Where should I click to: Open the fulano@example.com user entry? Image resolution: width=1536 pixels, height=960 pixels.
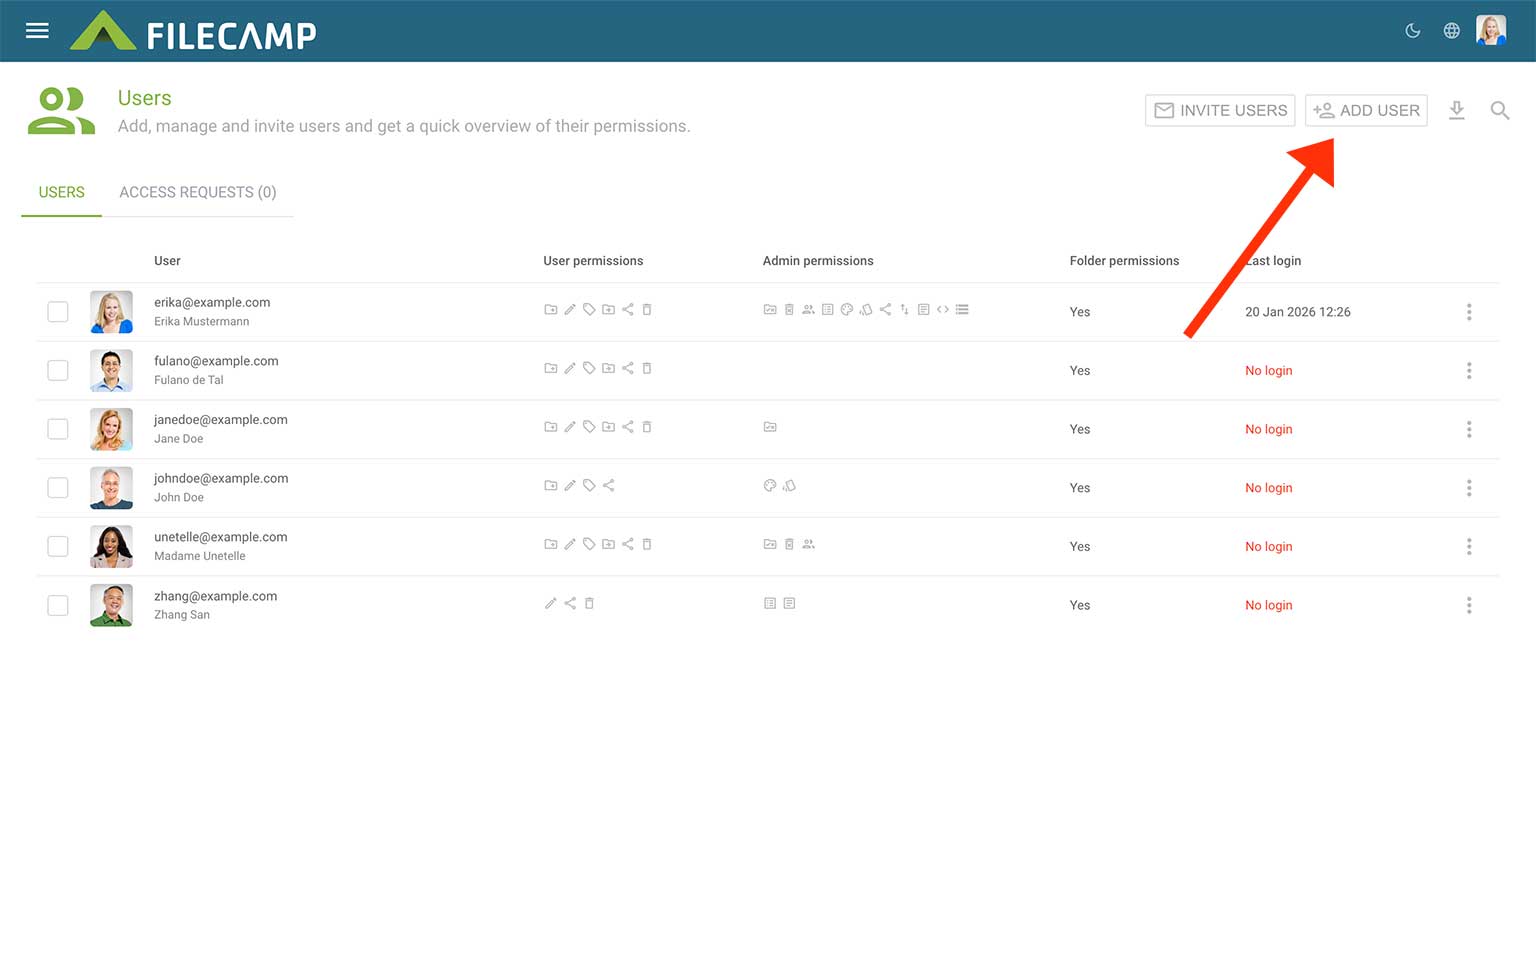(x=216, y=361)
